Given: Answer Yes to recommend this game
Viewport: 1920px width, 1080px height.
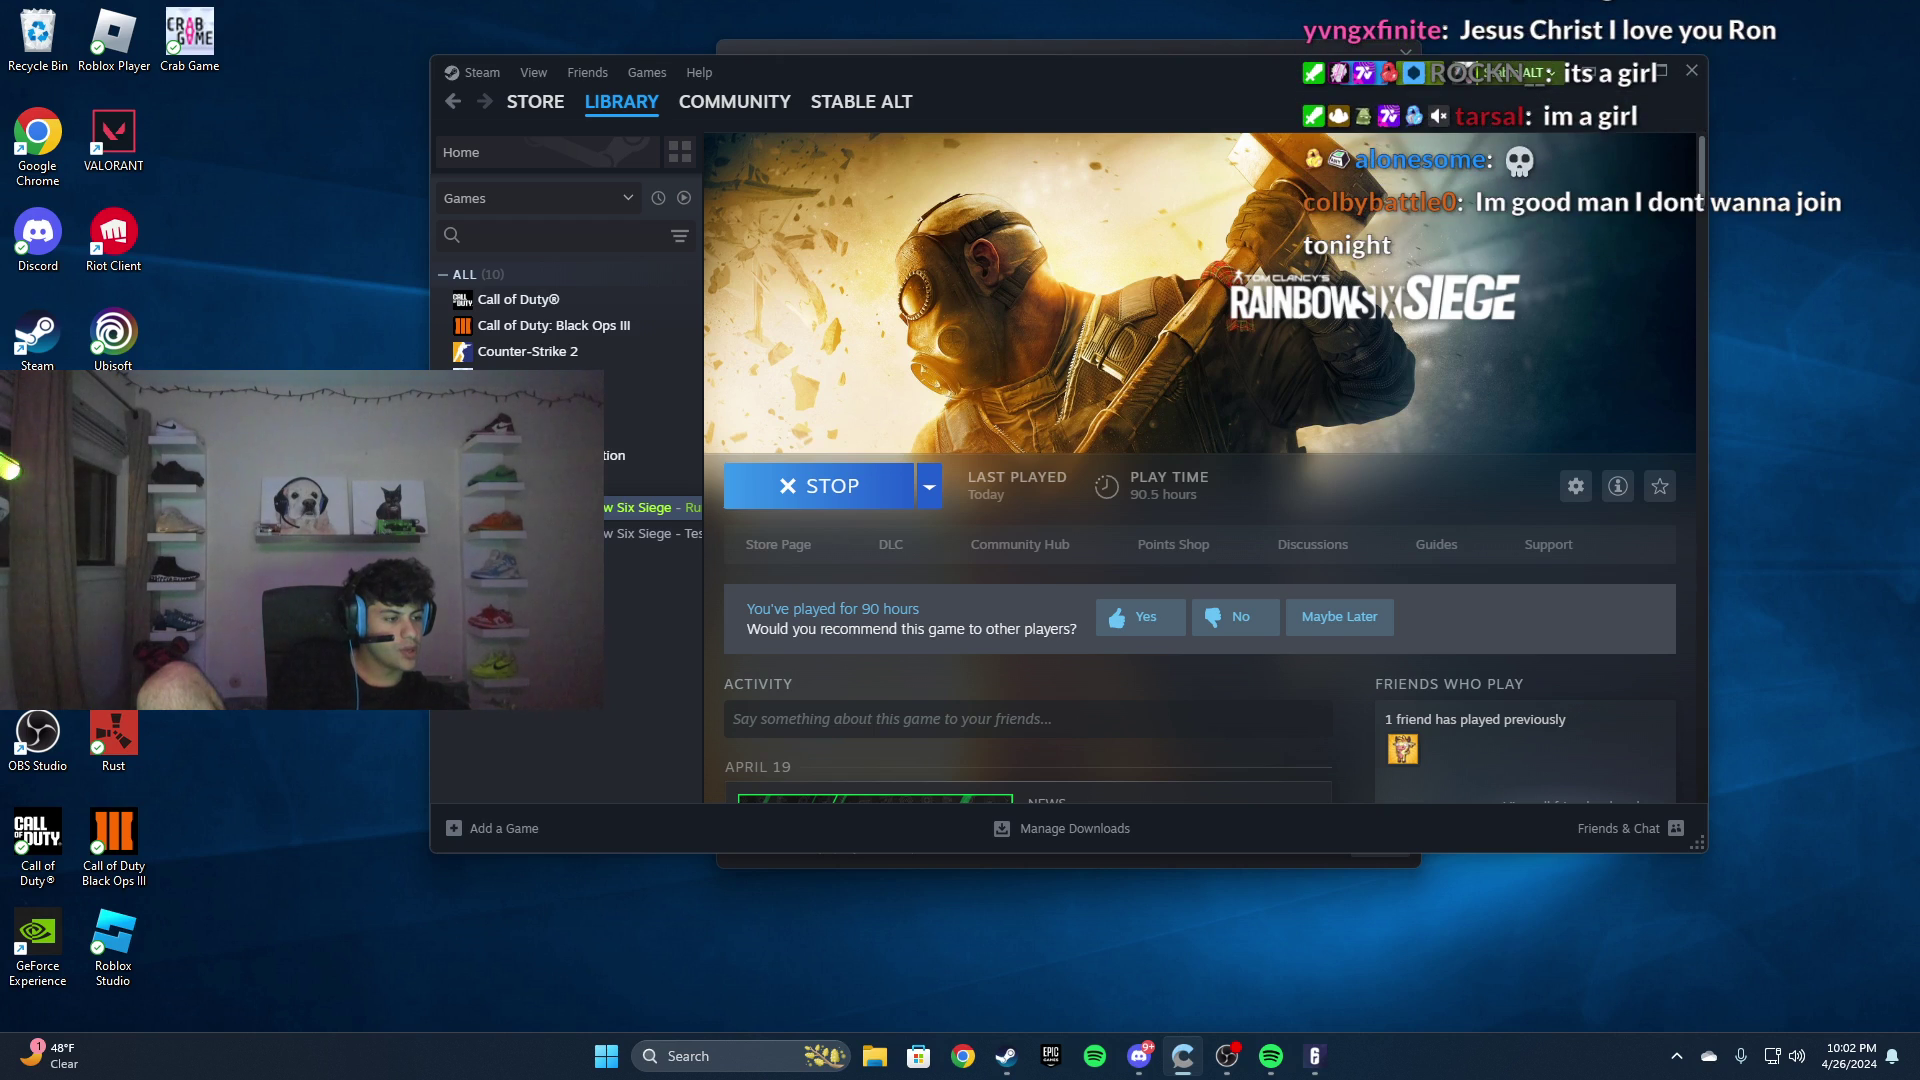Looking at the screenshot, I should (x=1139, y=617).
